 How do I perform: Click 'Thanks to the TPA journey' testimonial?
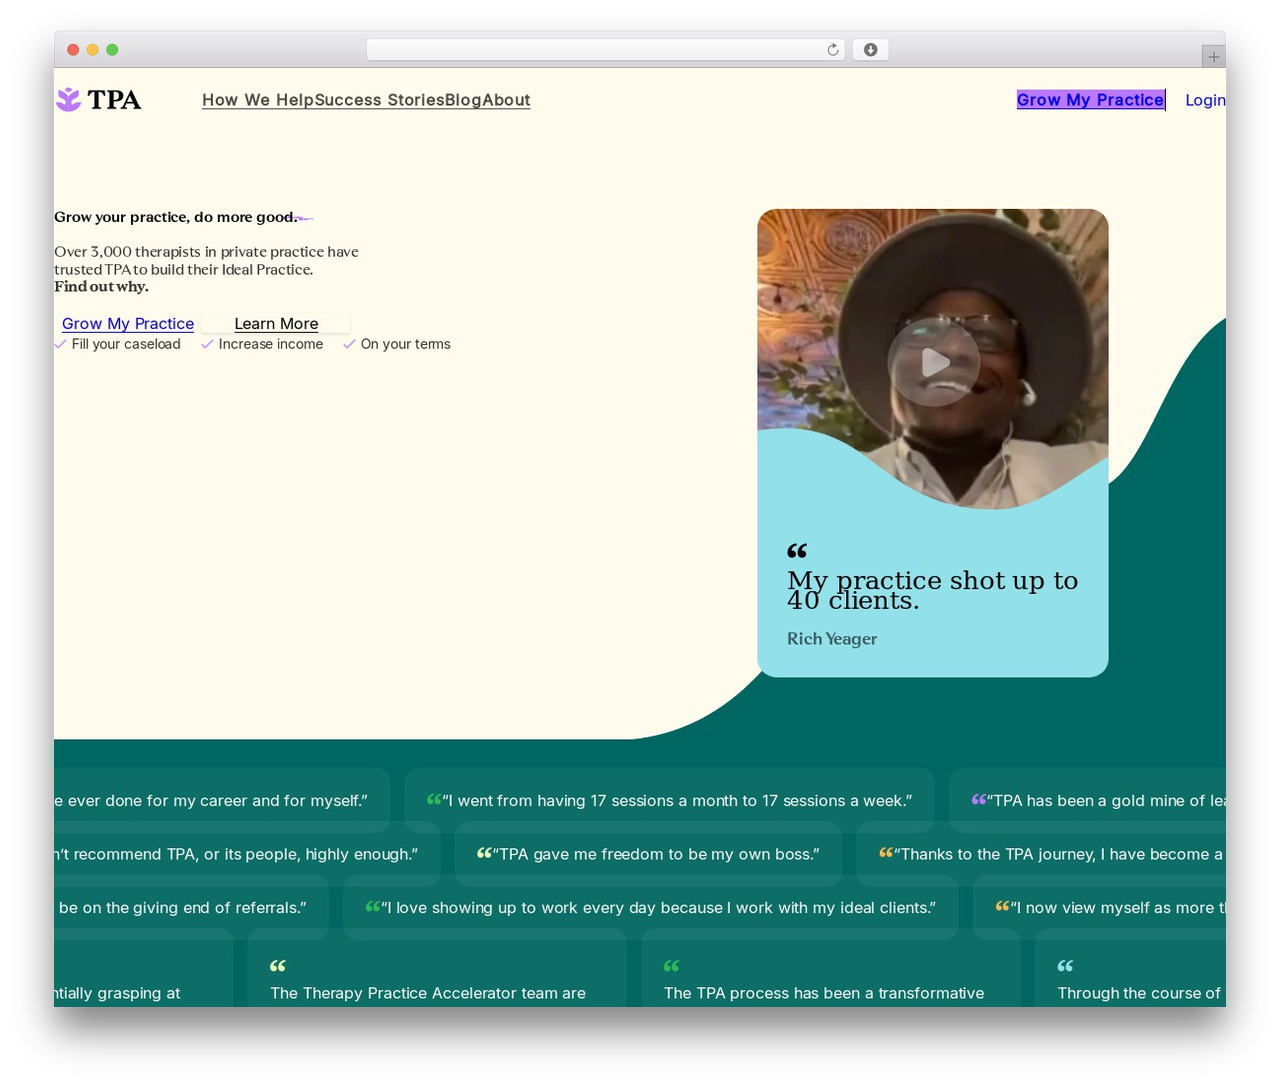(x=1041, y=854)
